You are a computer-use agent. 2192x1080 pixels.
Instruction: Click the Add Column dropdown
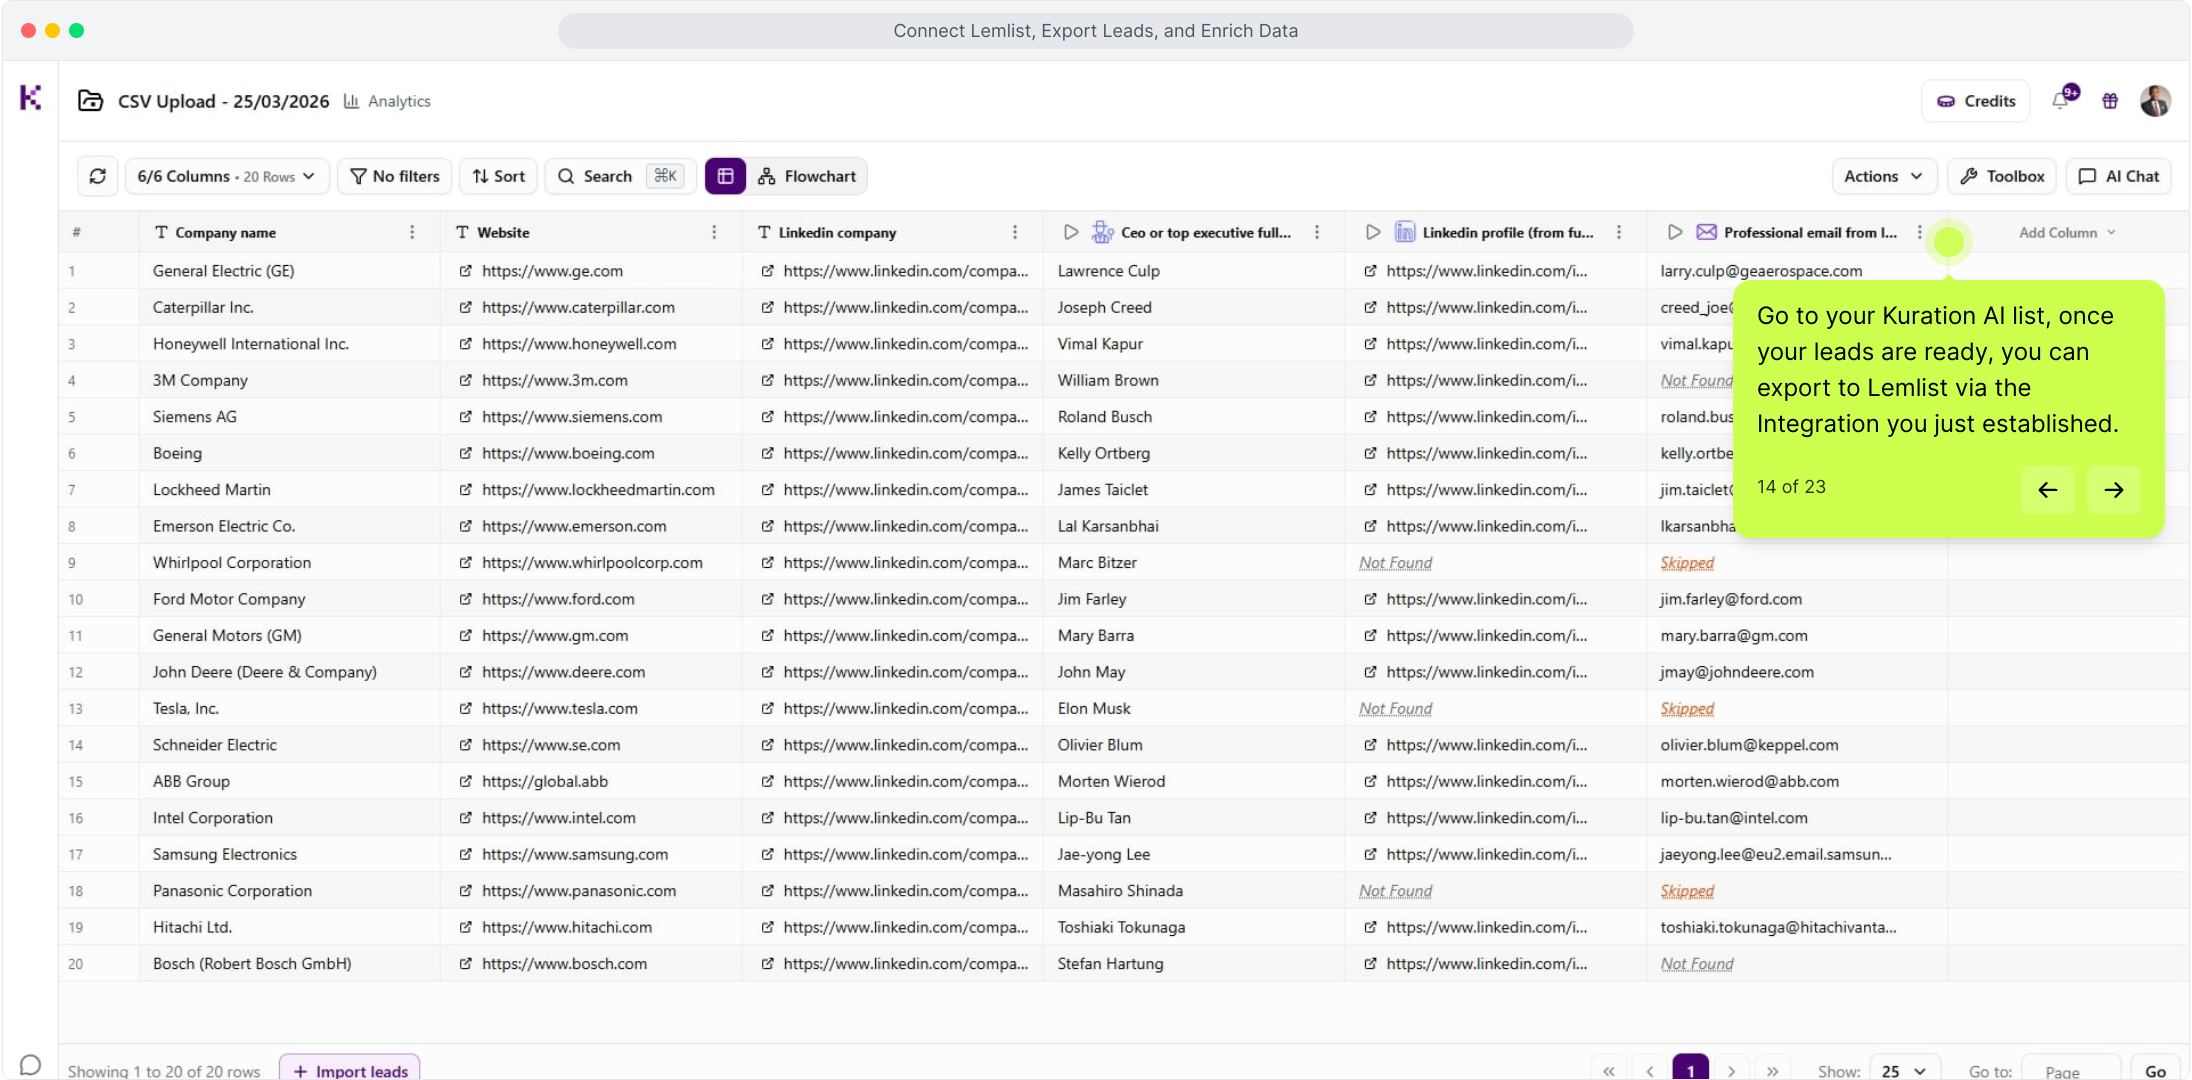2067,232
